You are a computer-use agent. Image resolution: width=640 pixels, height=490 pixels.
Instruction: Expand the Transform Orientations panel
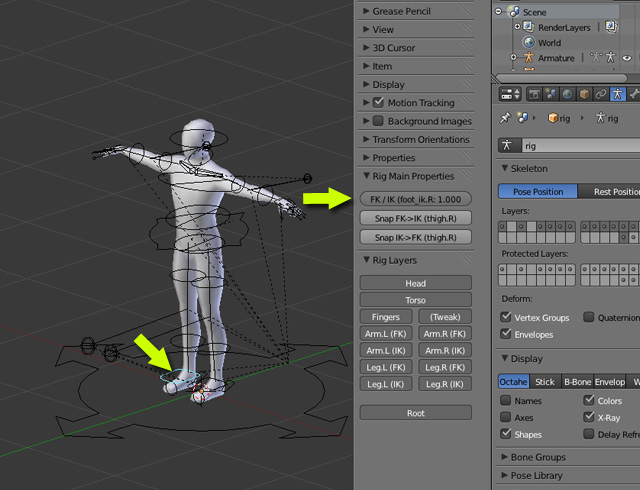click(x=416, y=139)
